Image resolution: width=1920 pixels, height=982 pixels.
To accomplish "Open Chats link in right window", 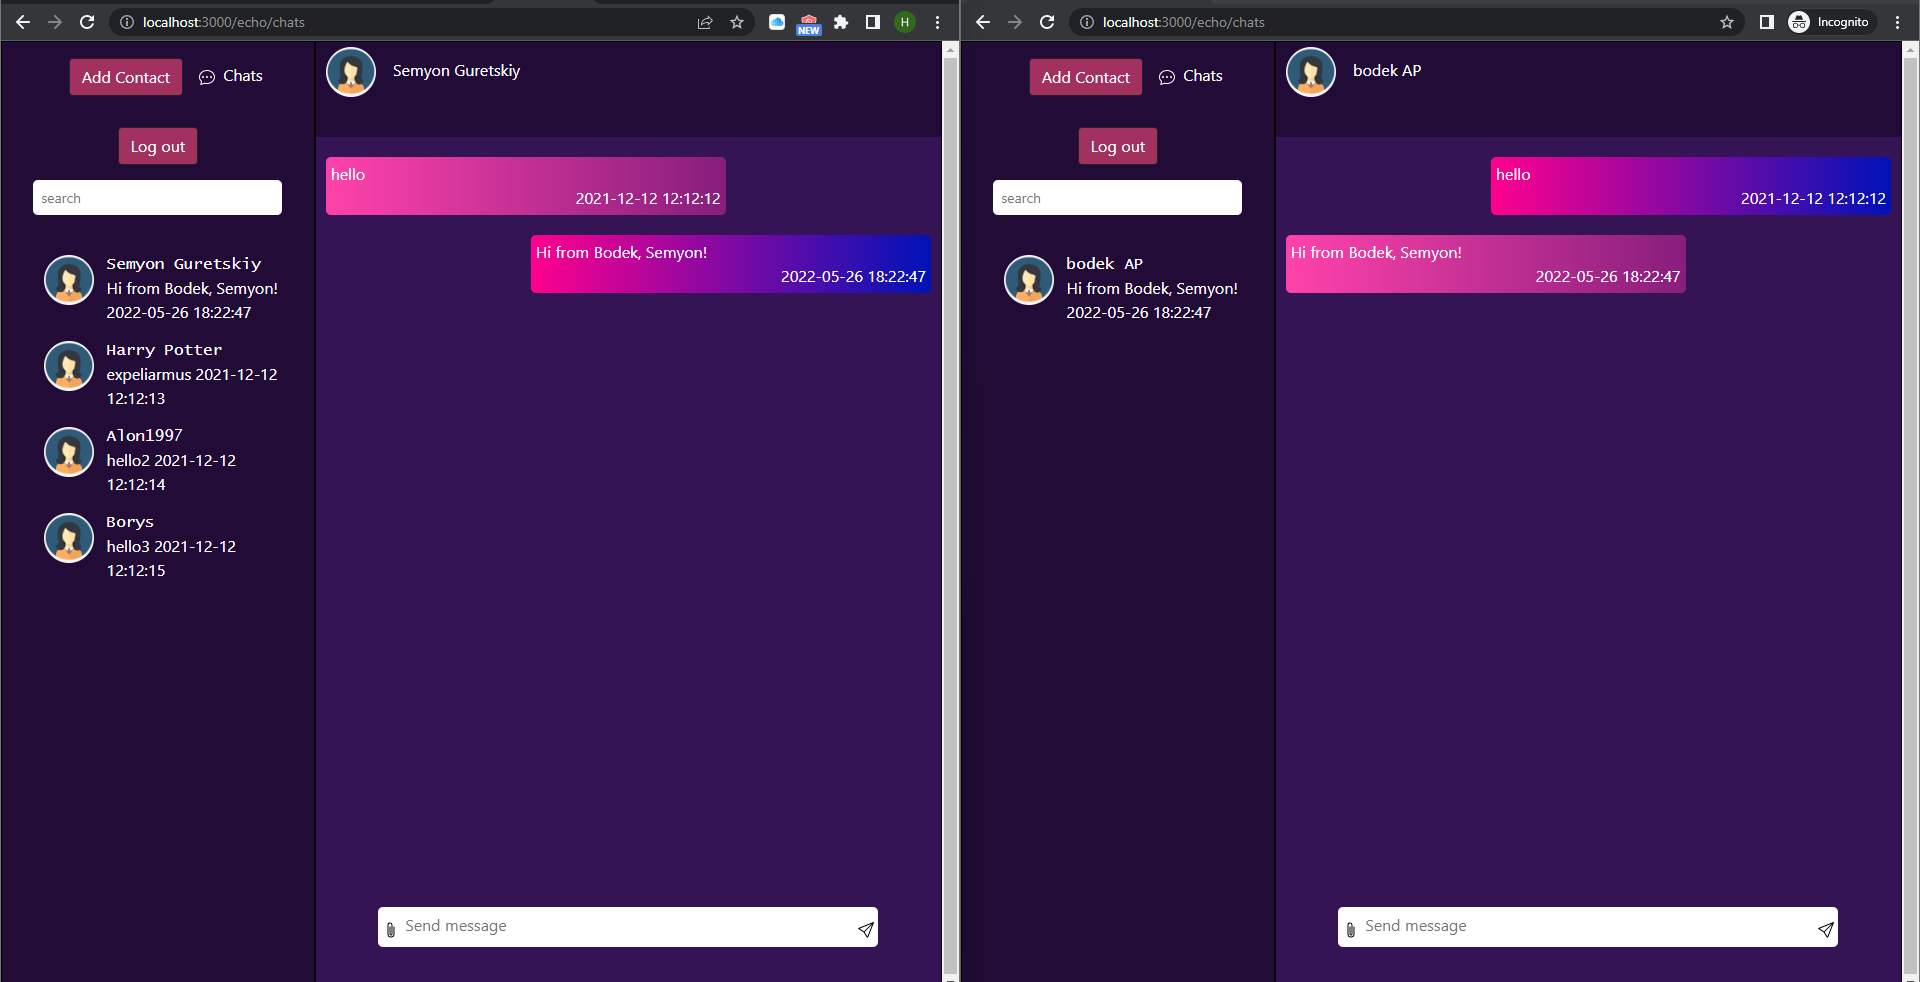I will click(x=1191, y=76).
